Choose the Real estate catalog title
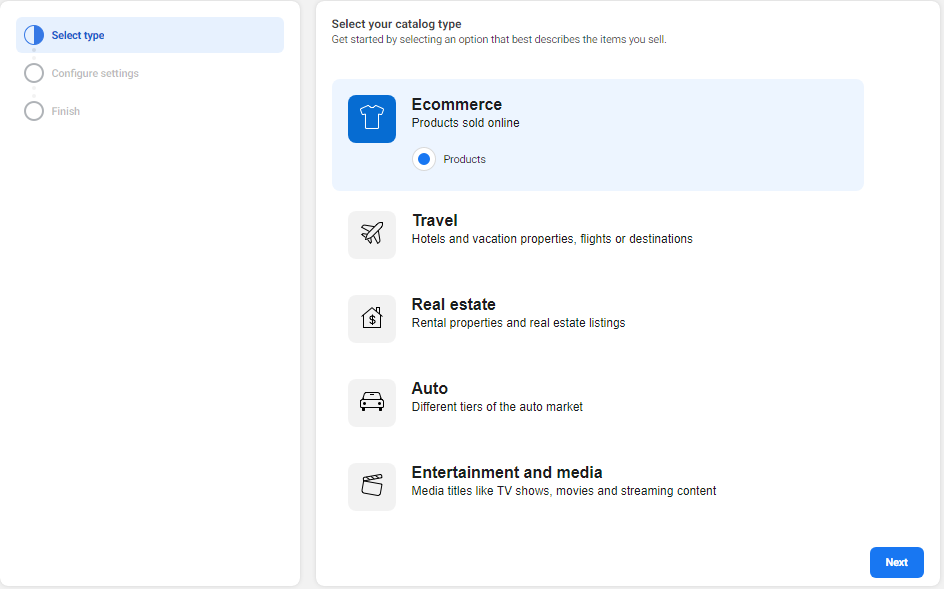Viewport: 944px width, 589px height. (453, 304)
